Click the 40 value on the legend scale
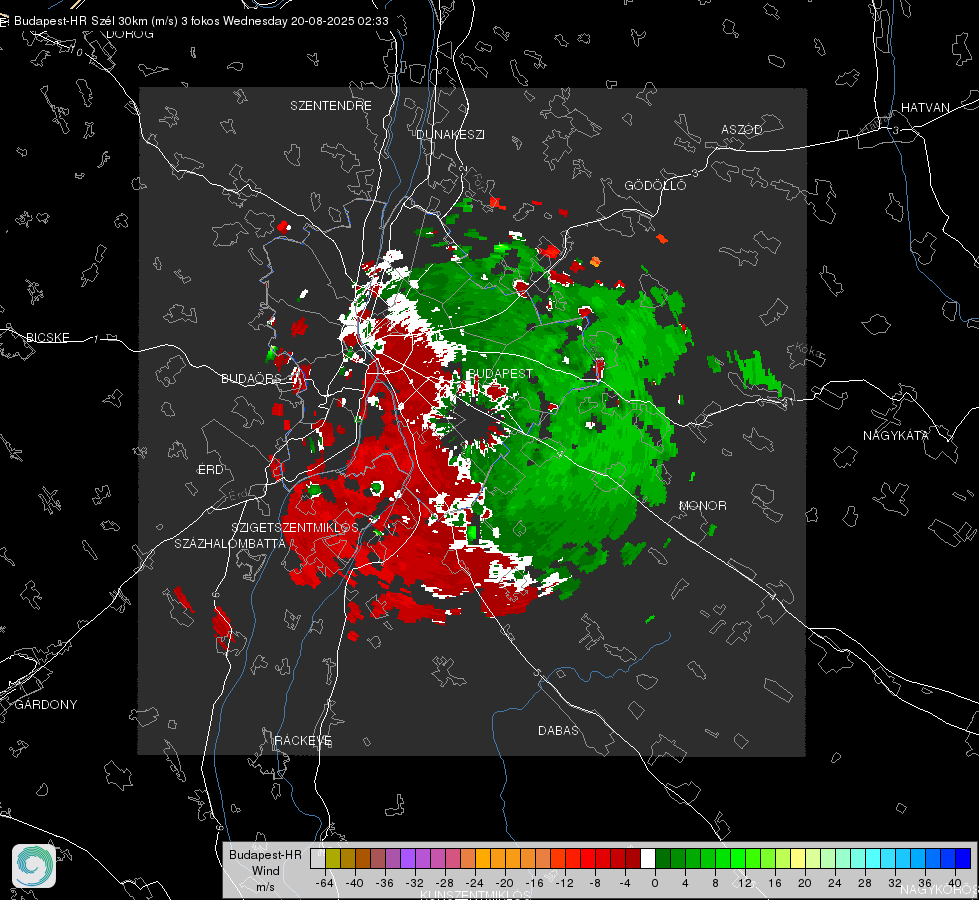 [954, 883]
